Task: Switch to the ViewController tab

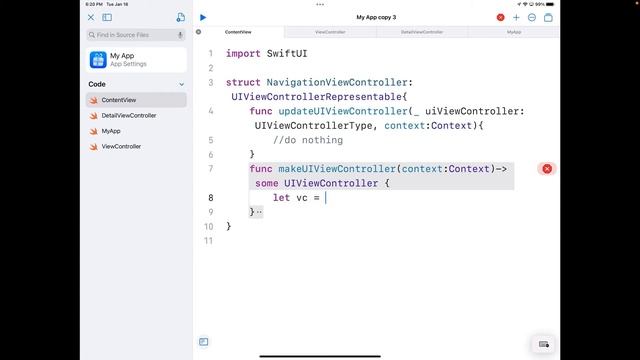Action: click(330, 32)
